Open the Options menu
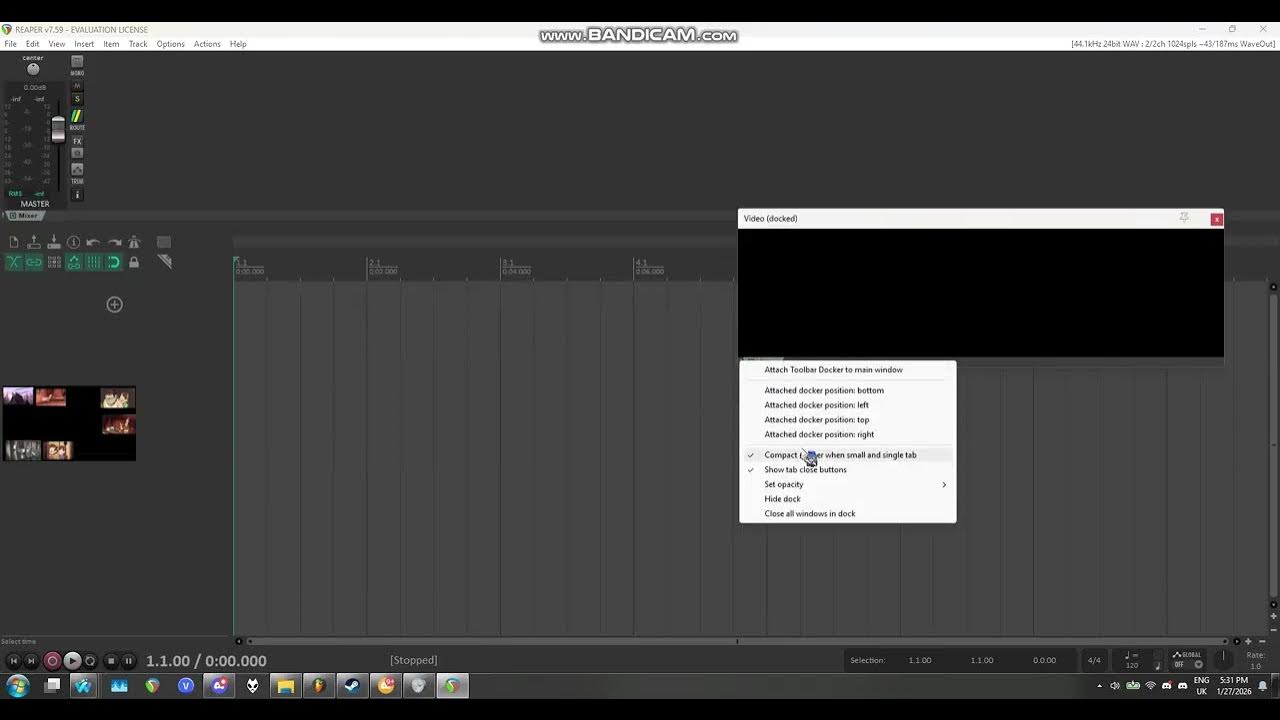Image resolution: width=1280 pixels, height=720 pixels. 170,44
